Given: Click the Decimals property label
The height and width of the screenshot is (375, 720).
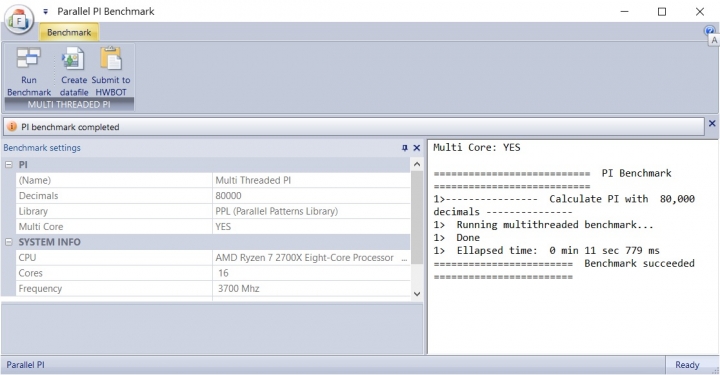Looking at the screenshot, I should 39,196.
